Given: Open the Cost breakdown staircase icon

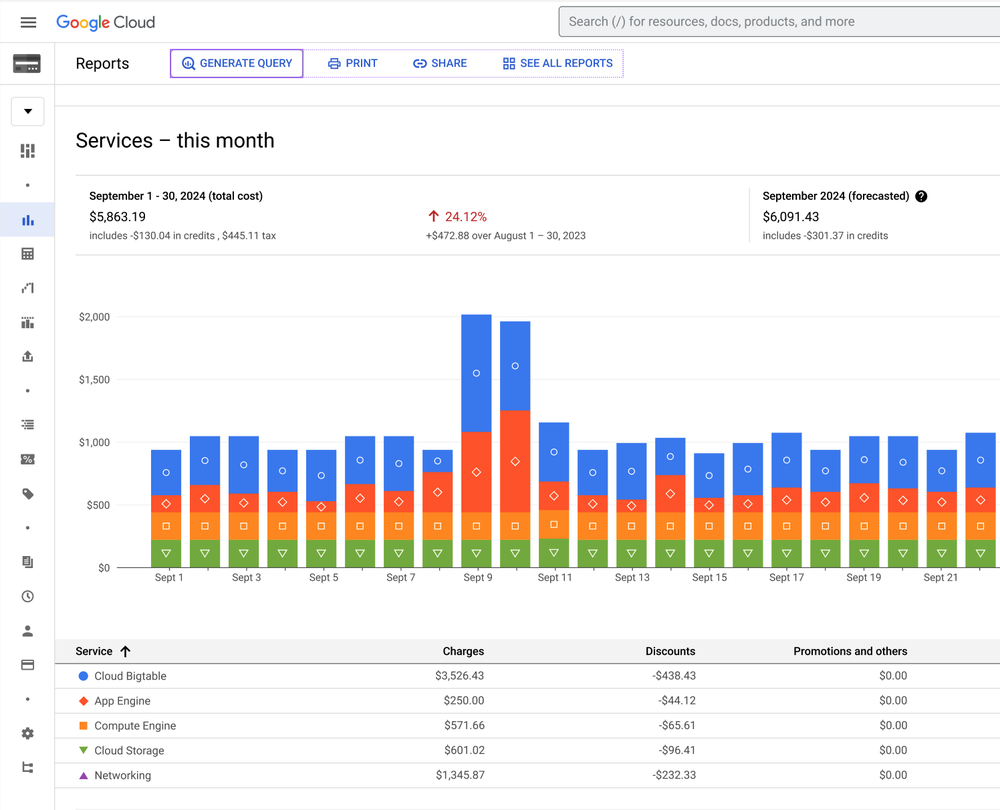Looking at the screenshot, I should [x=27, y=288].
